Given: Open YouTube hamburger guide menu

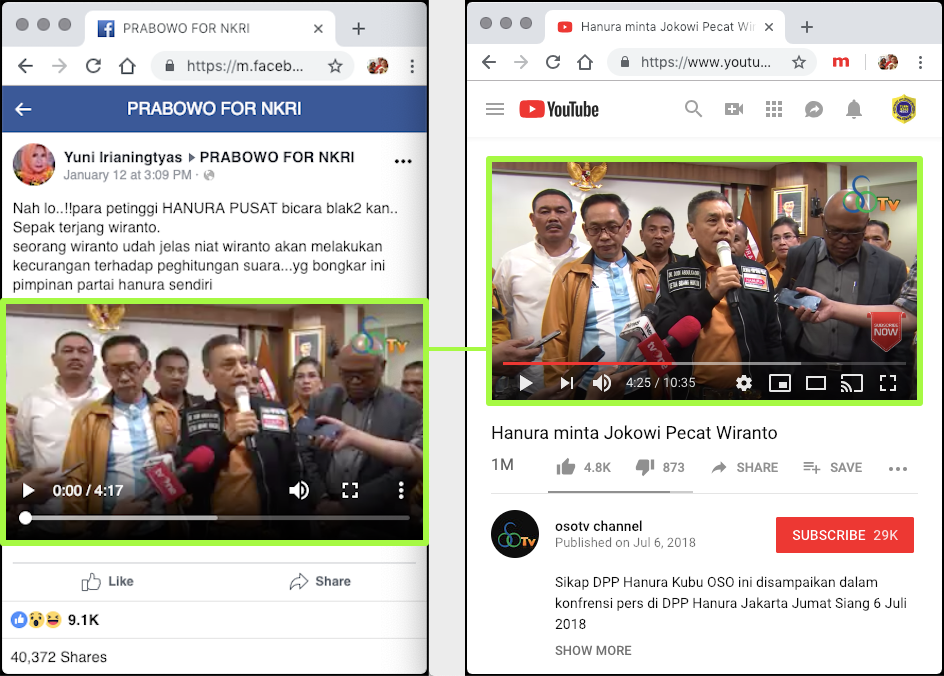Looking at the screenshot, I should click(494, 109).
